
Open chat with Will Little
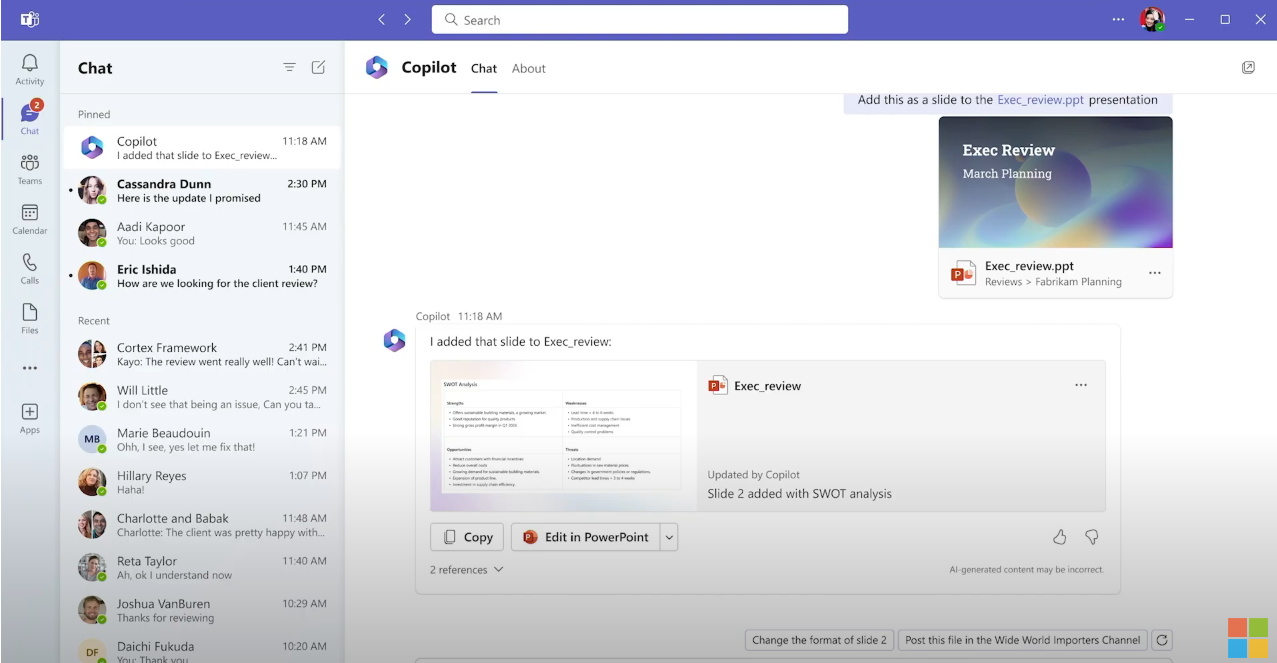pos(202,397)
